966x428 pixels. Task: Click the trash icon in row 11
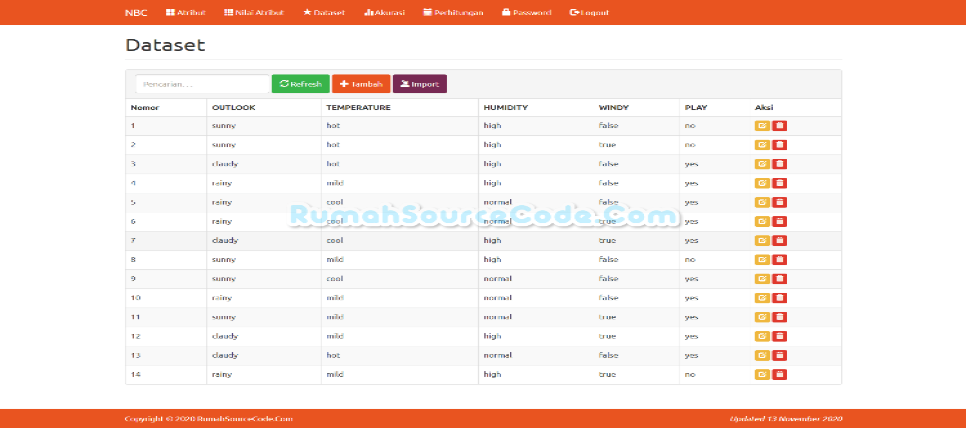(780, 317)
